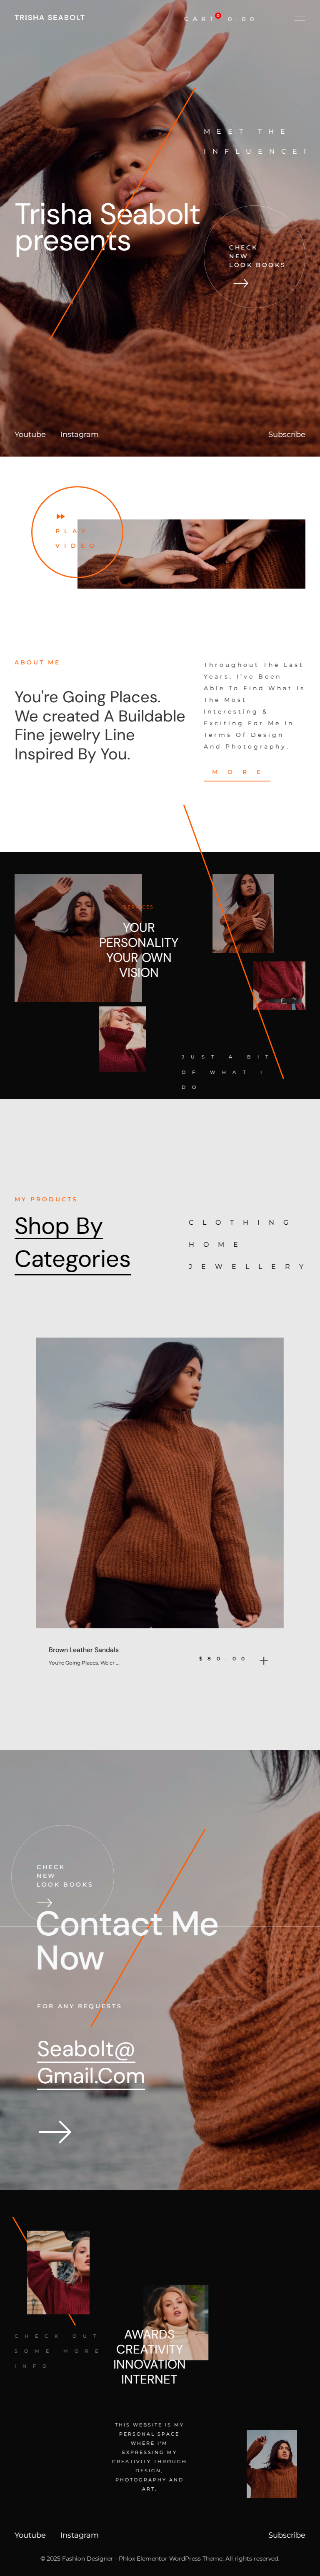Screen dimensions: 320x2576
Task: Select the Home category
Action: coord(214,1244)
